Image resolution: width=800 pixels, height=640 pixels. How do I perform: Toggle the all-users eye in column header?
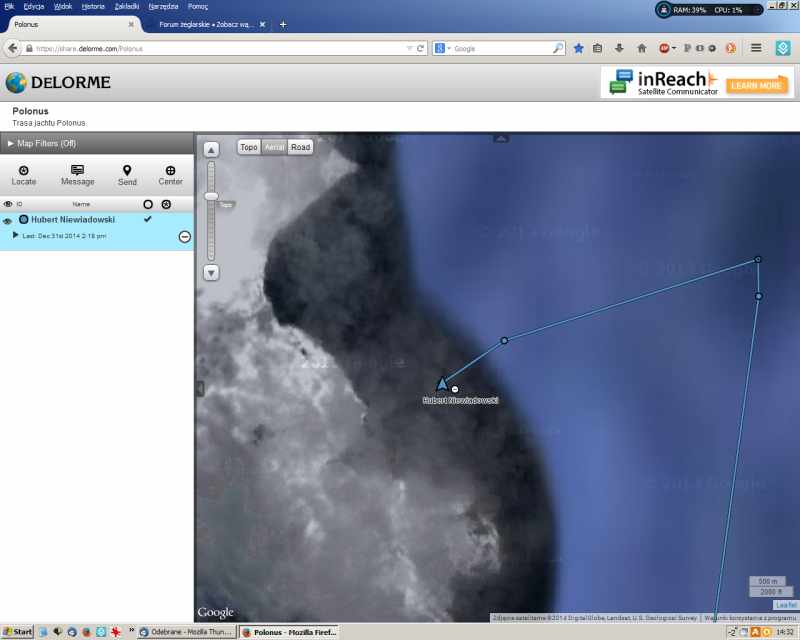8,204
